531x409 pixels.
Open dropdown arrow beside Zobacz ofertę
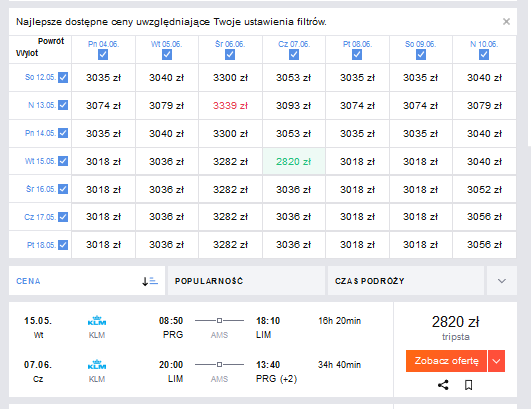(496, 361)
